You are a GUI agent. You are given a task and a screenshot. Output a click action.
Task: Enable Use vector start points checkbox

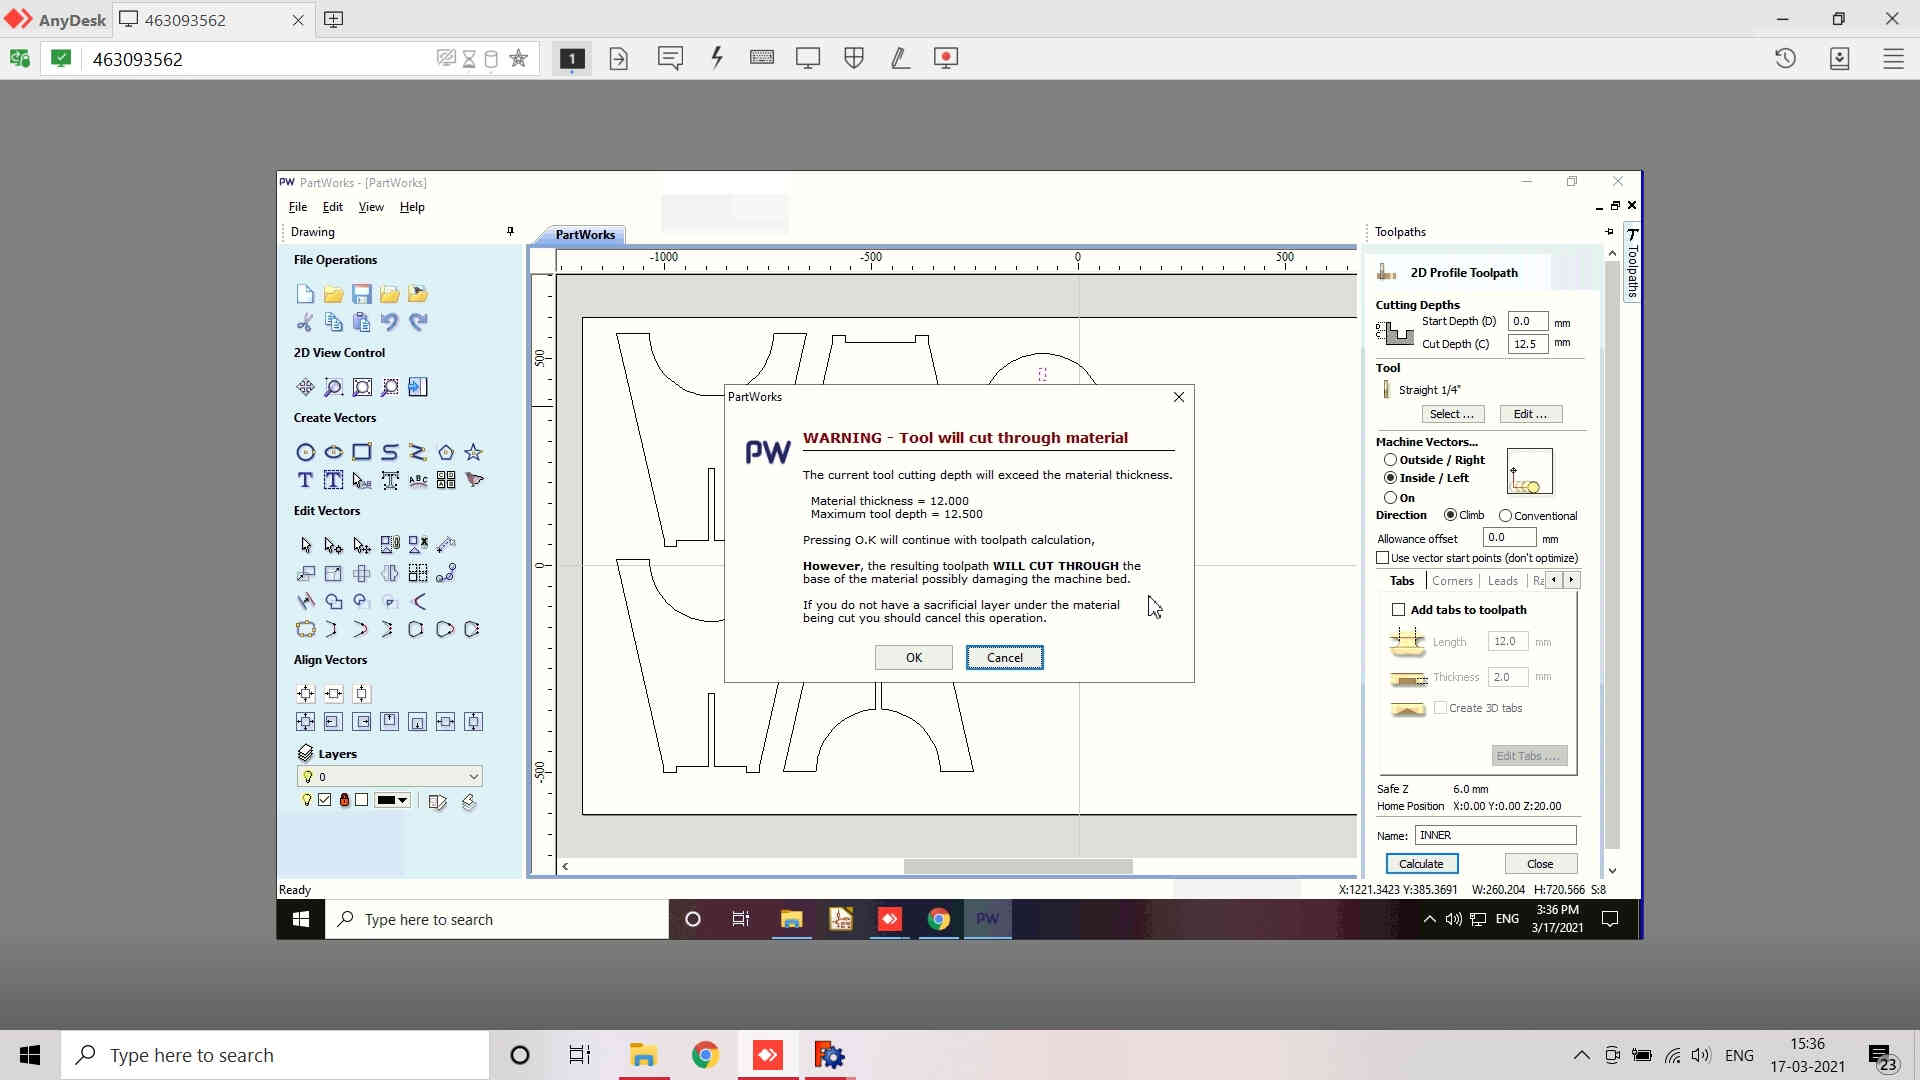[1383, 558]
